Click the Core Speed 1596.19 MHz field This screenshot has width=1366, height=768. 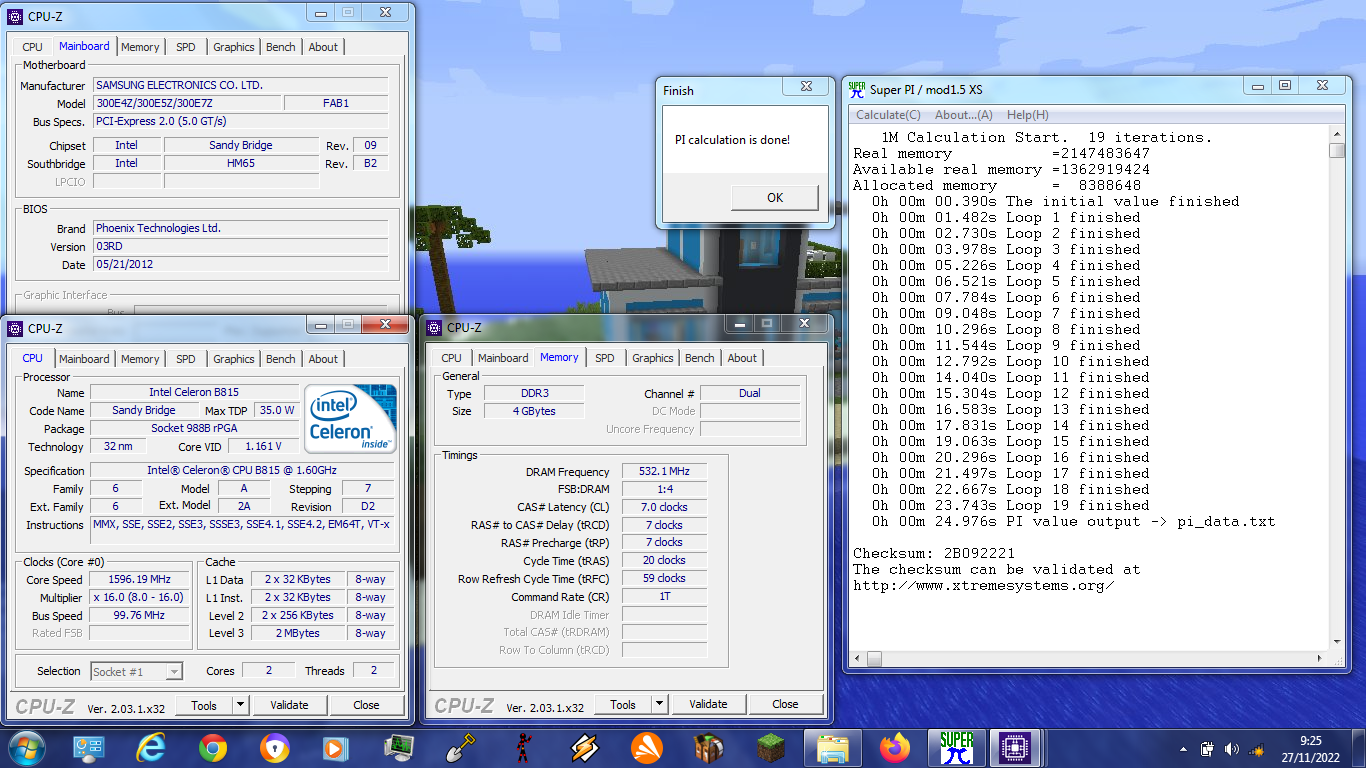[x=139, y=580]
